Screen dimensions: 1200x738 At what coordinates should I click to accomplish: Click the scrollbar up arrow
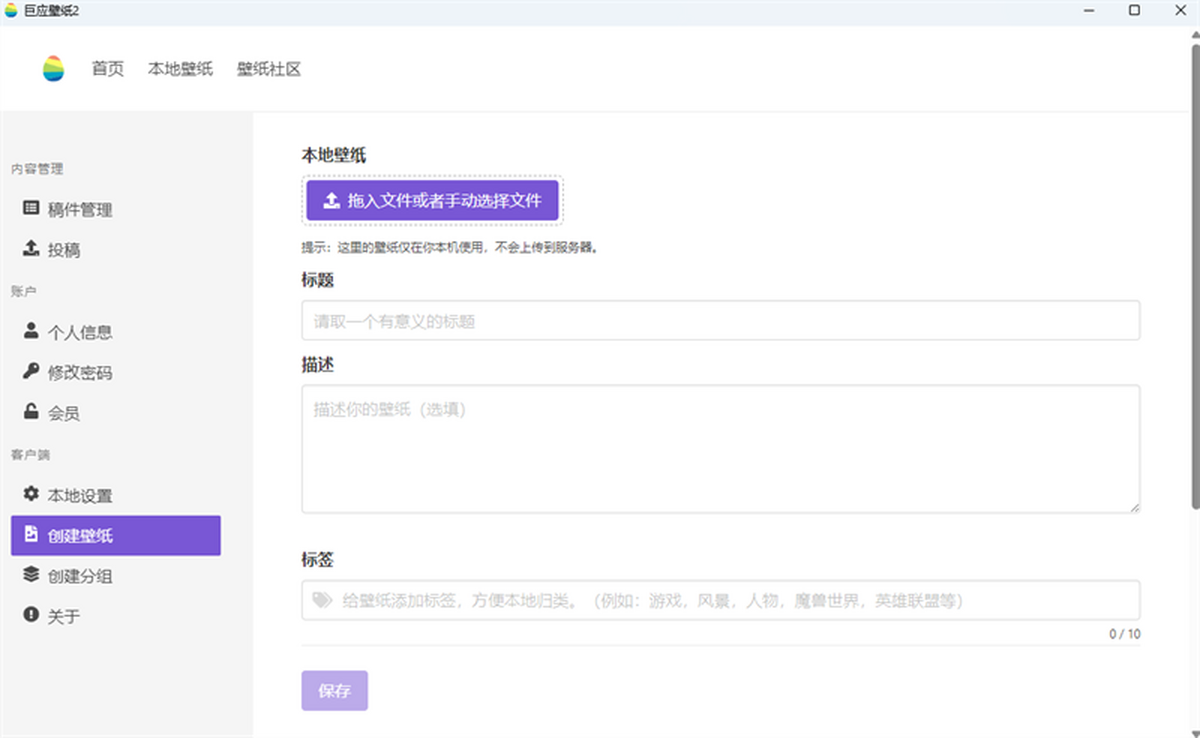(1195, 34)
